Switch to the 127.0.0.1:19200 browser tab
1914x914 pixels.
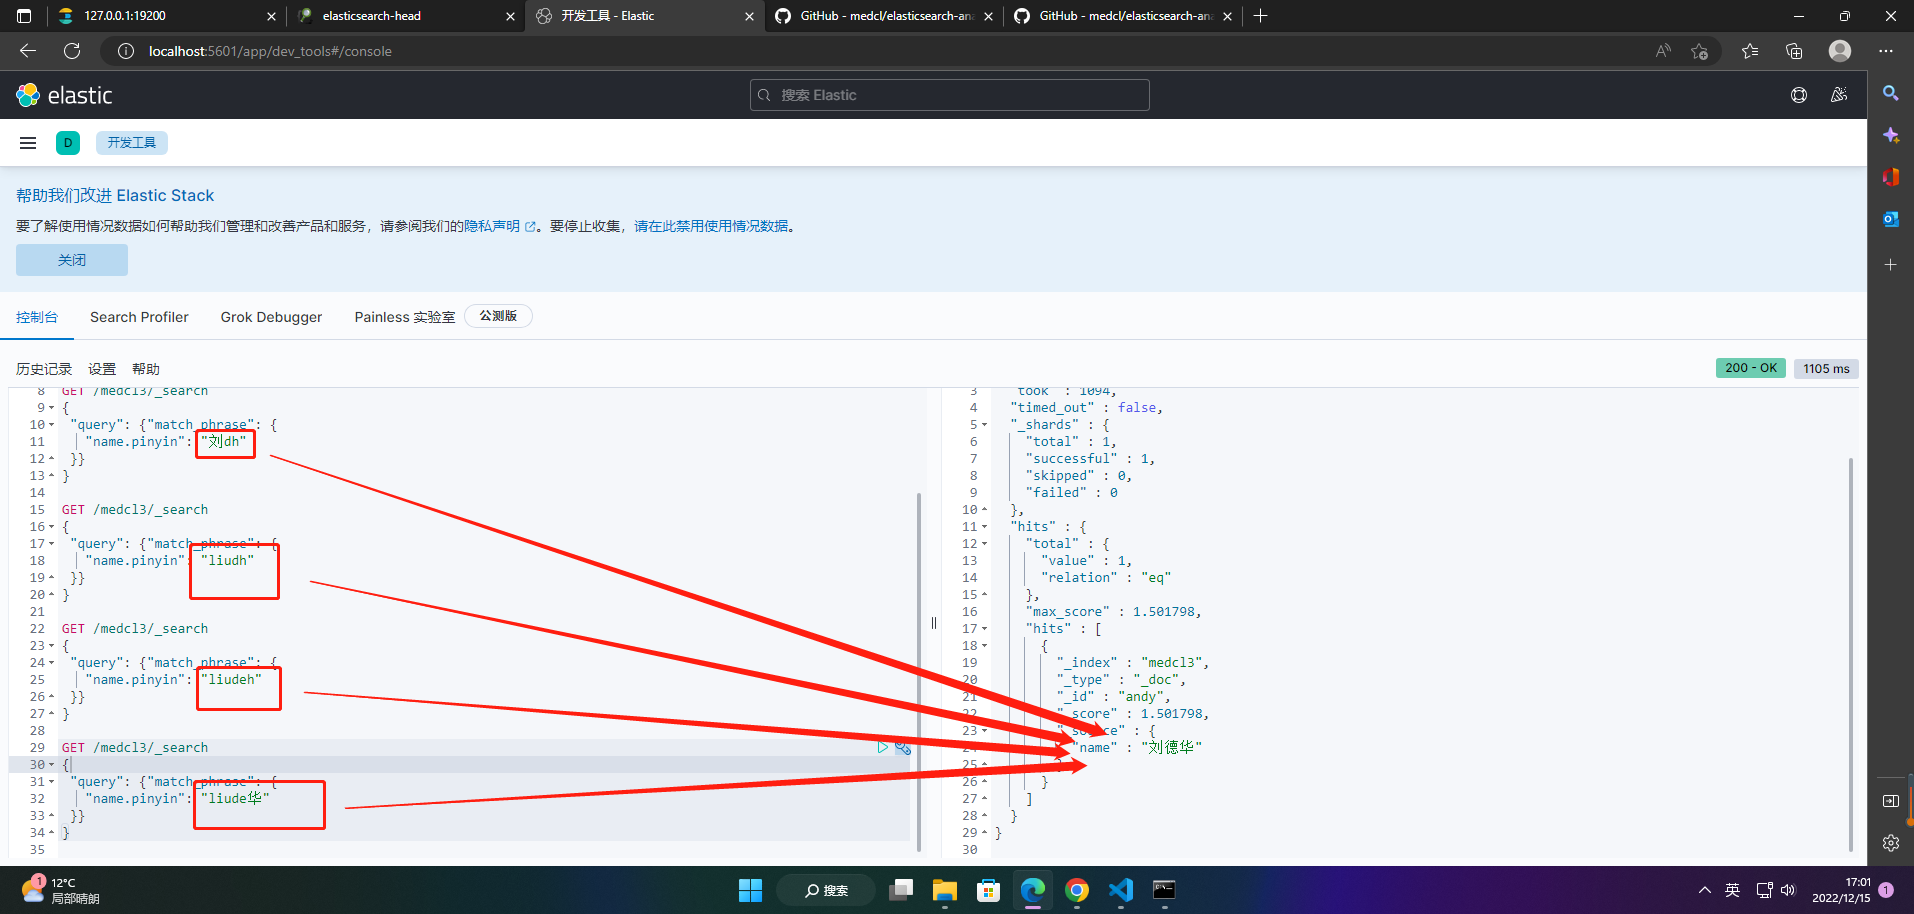coord(167,16)
